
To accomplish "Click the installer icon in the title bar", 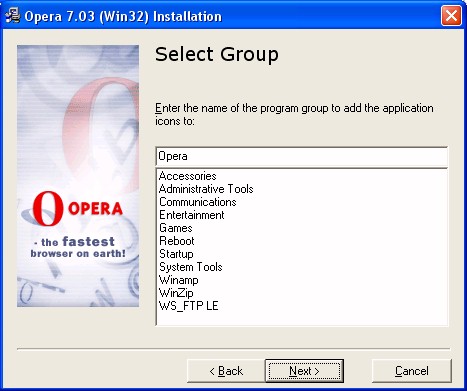I will coord(13,16).
